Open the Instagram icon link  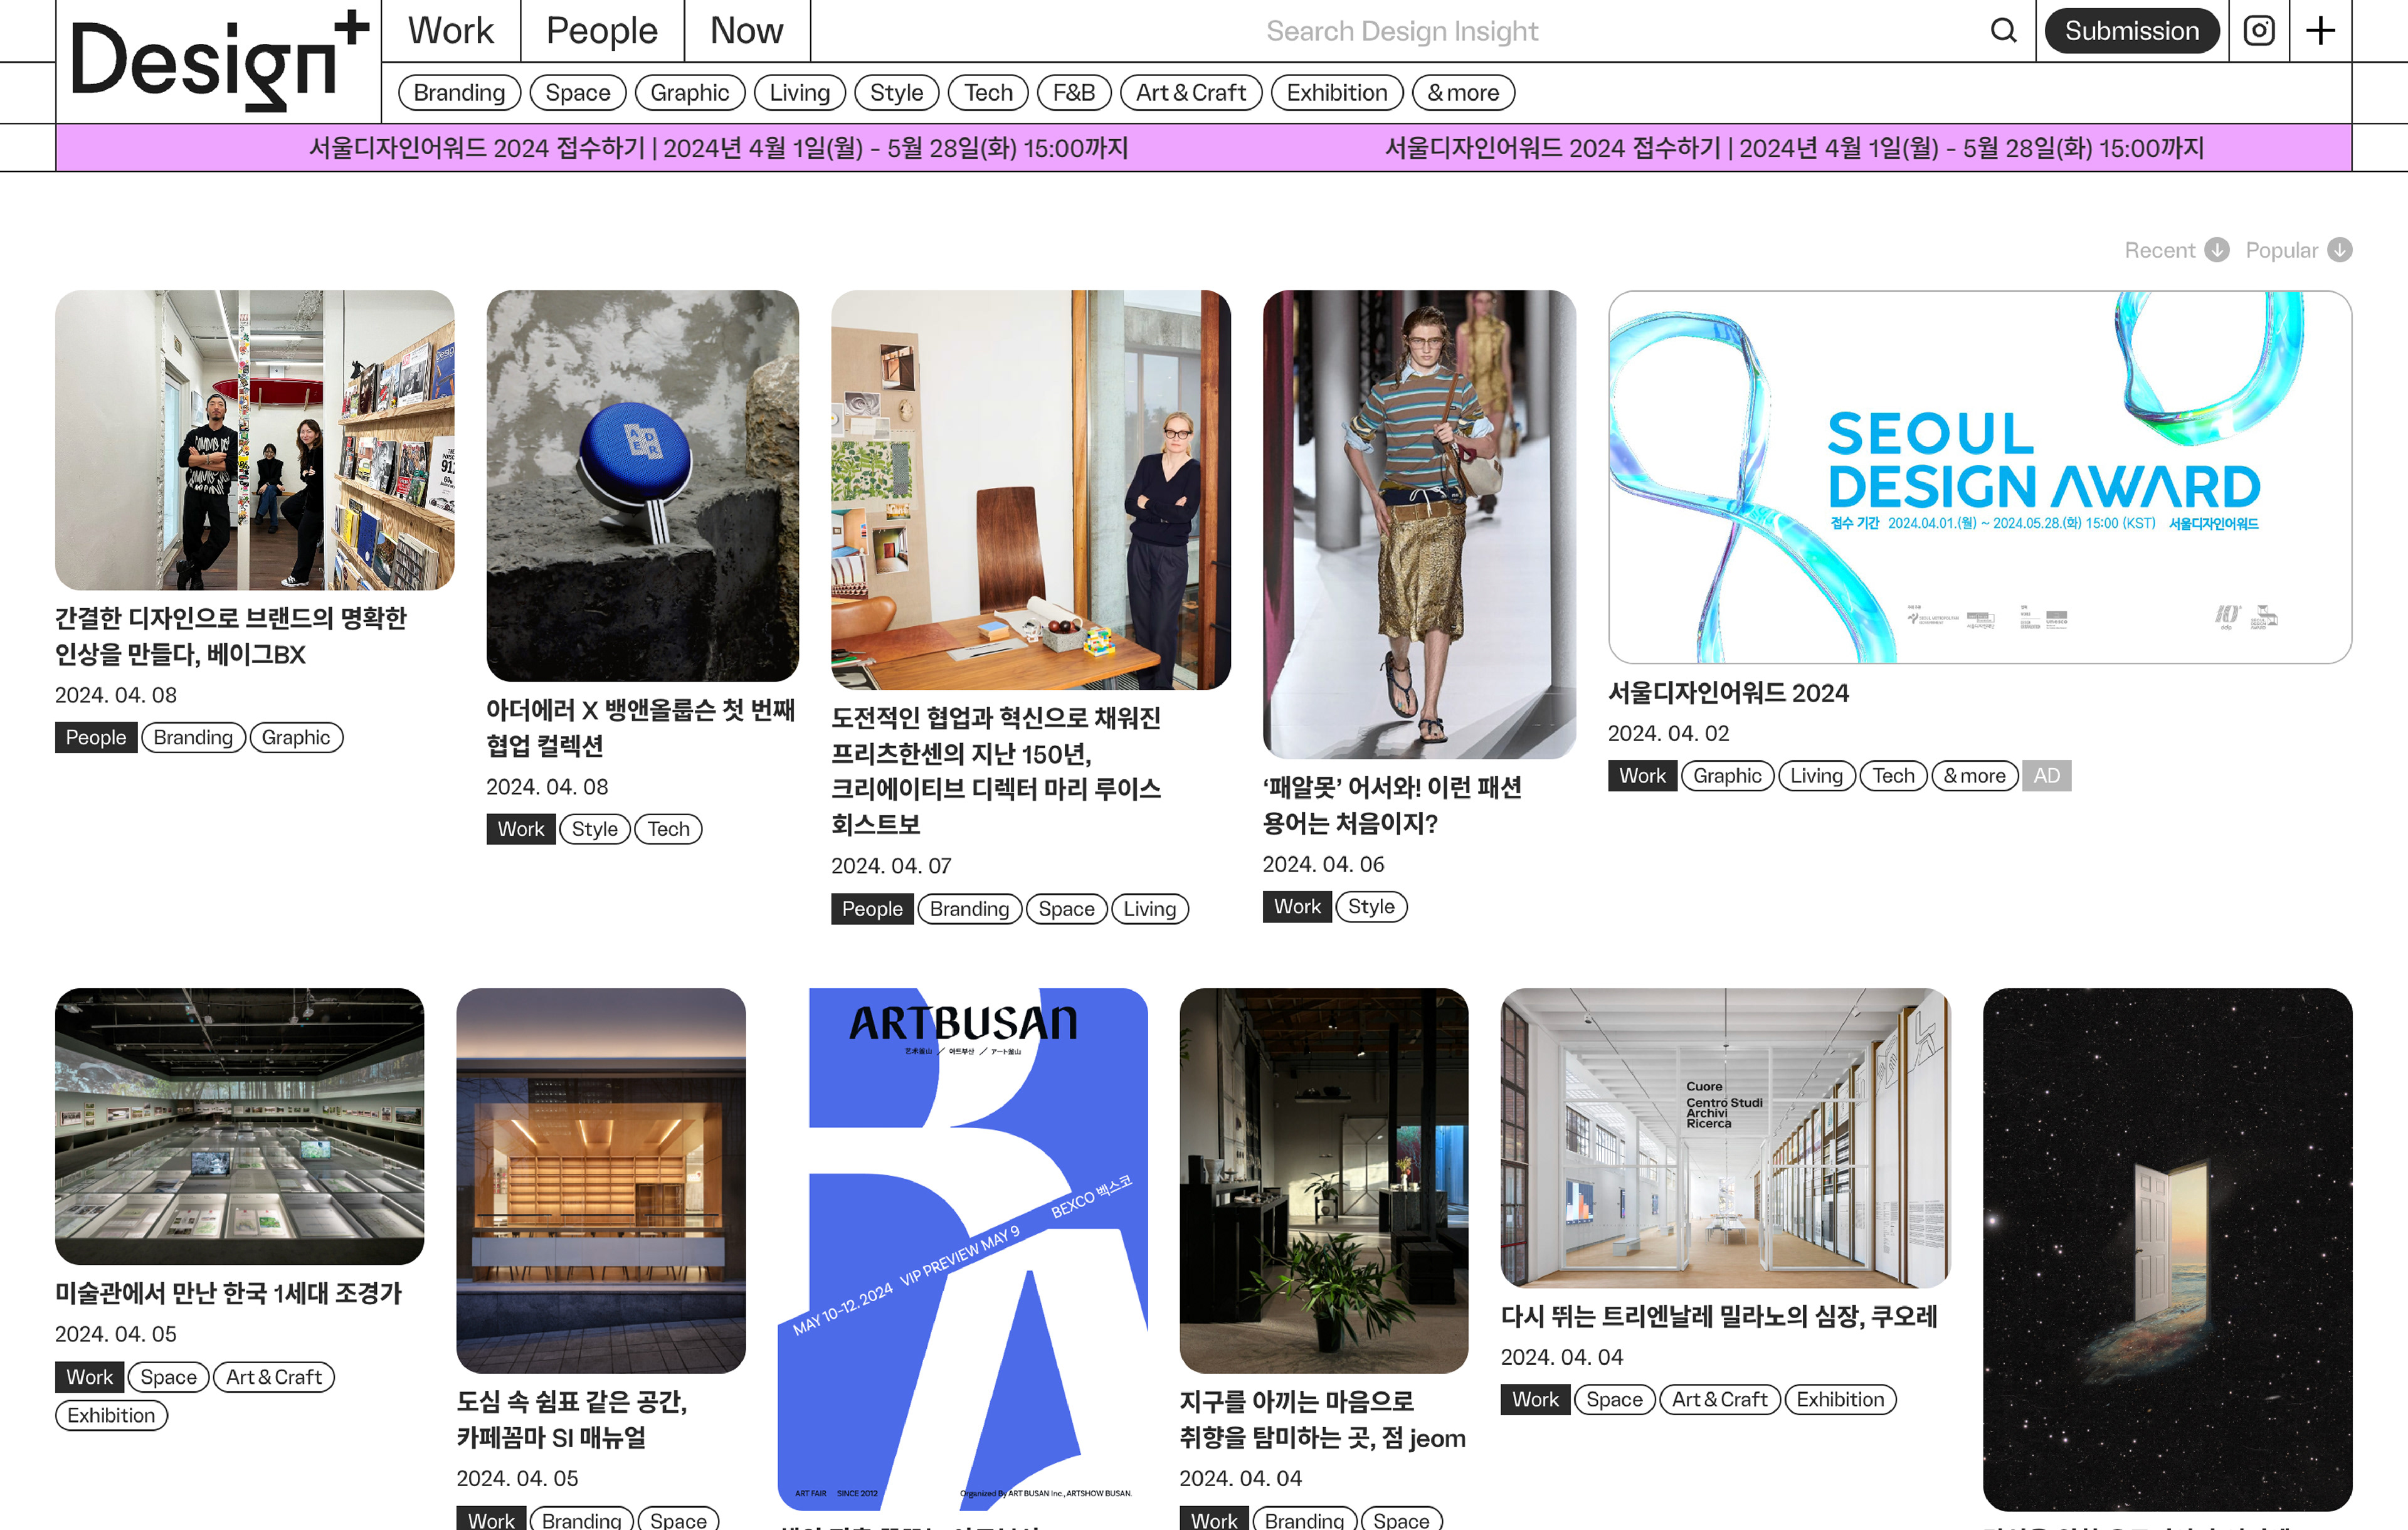(2259, 31)
